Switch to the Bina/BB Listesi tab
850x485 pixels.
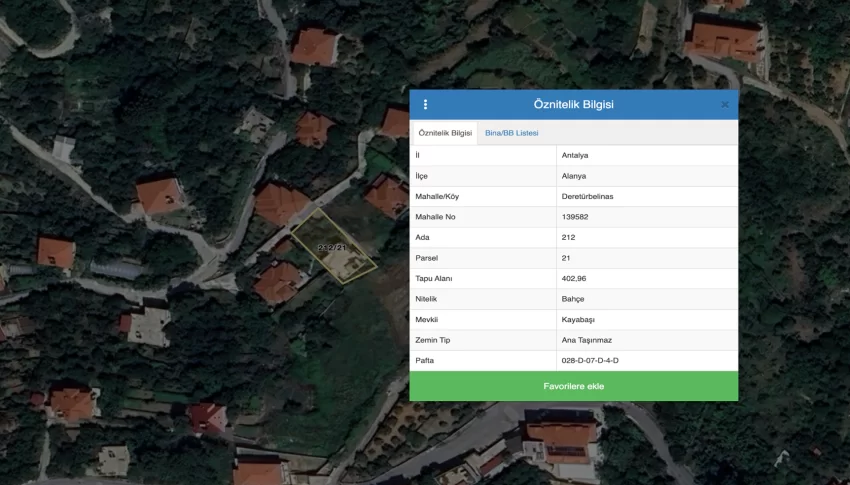pyautogui.click(x=511, y=133)
